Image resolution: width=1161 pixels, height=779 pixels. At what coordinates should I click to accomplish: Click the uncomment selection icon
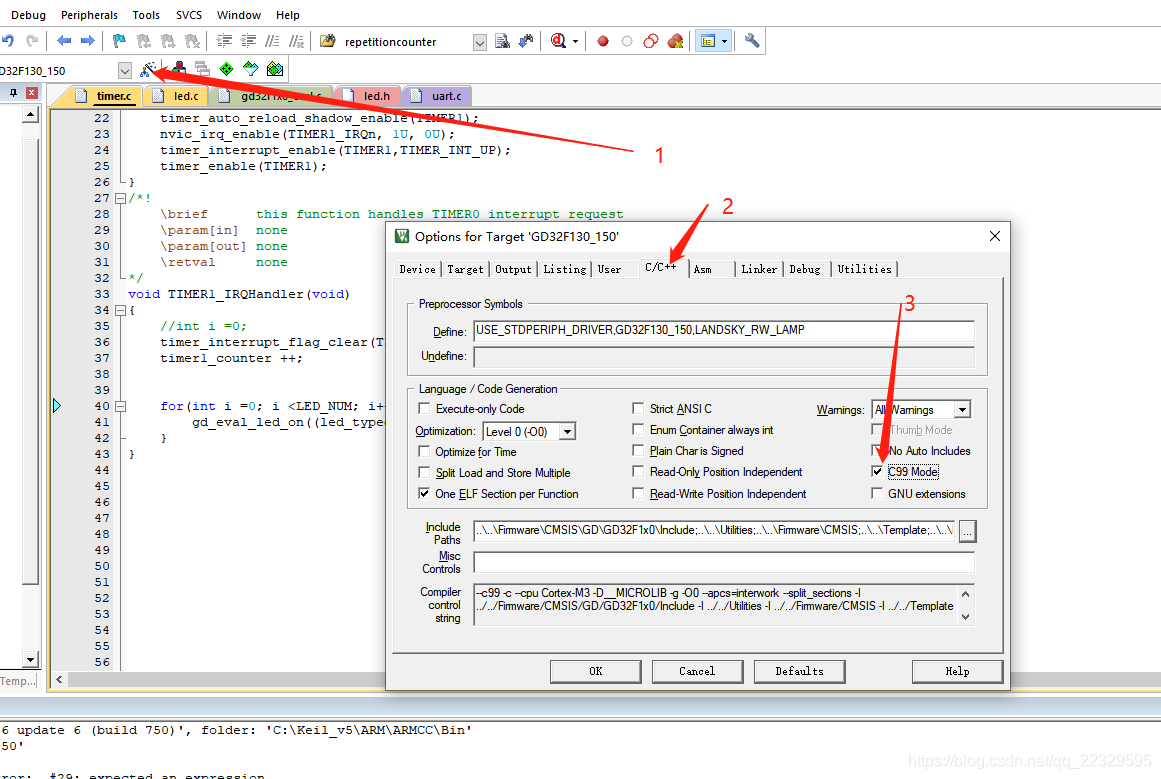[x=296, y=41]
